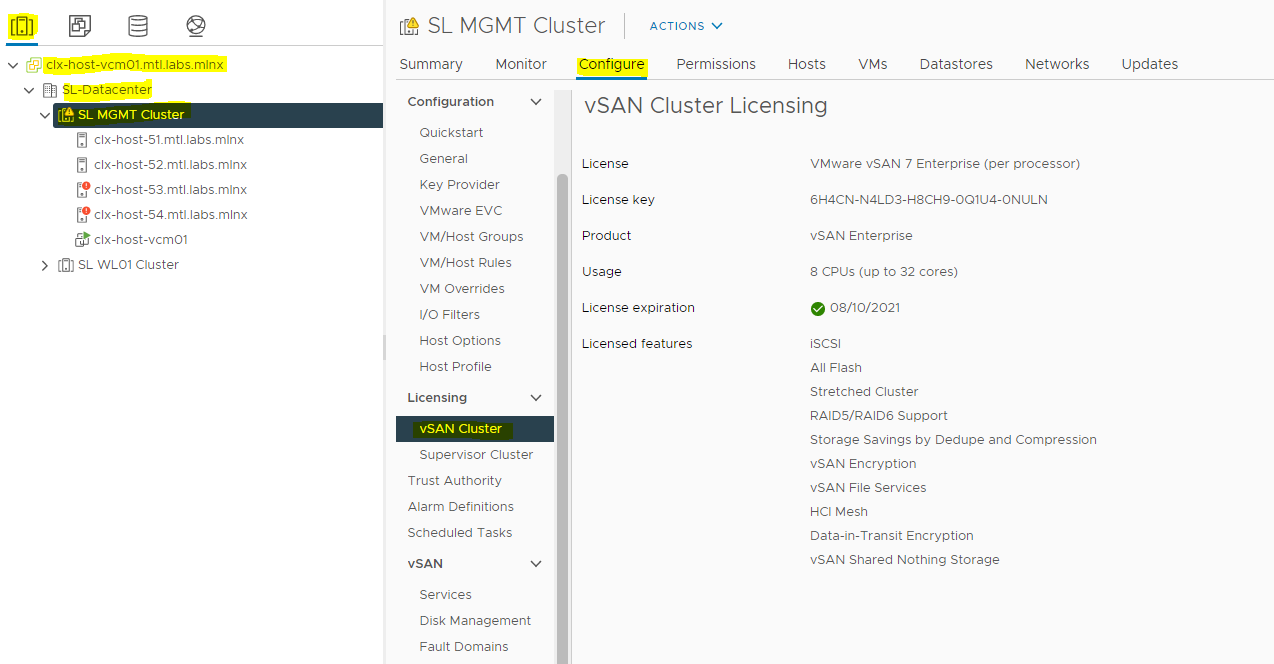The height and width of the screenshot is (664, 1274).
Task: Select host clx-host-52.mtl.labs.mlnx in tree
Action: (x=170, y=165)
